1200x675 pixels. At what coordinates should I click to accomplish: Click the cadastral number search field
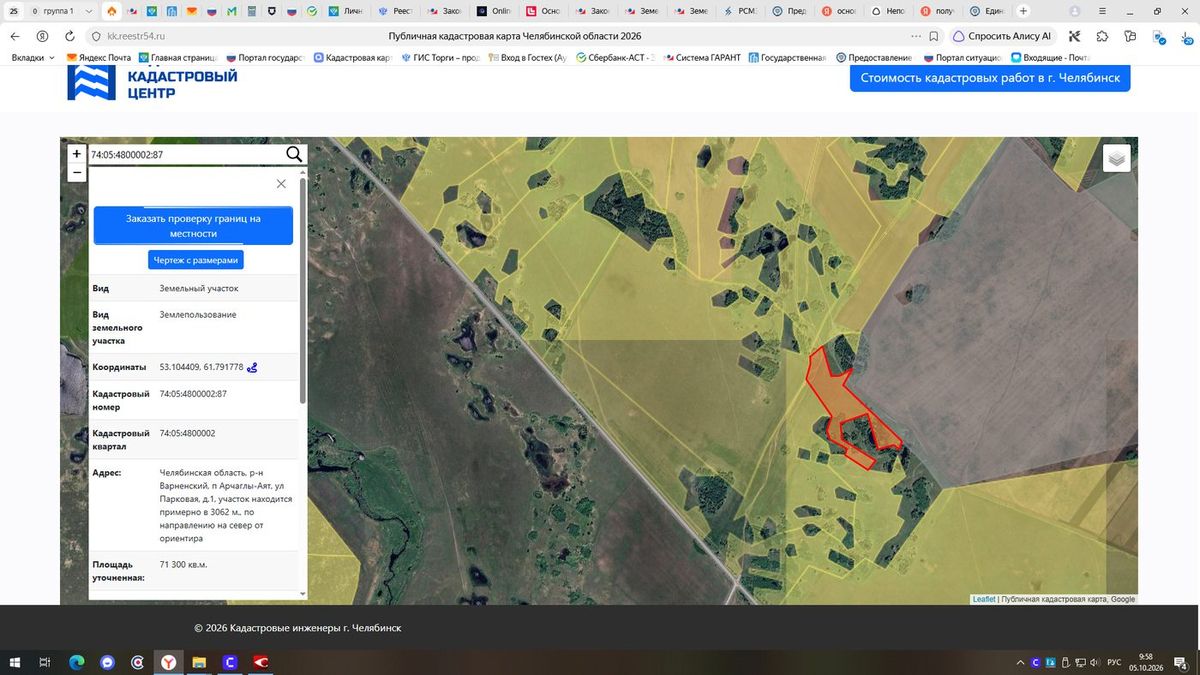186,155
